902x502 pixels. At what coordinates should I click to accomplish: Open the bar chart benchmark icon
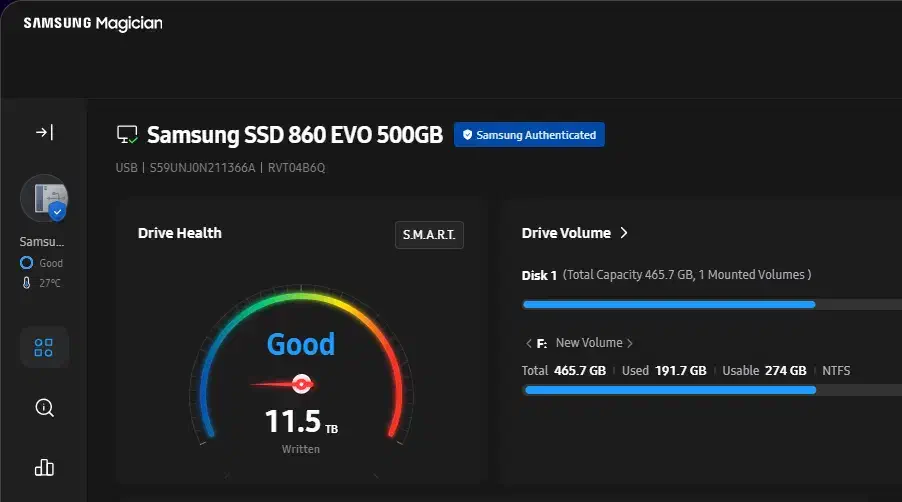44,467
